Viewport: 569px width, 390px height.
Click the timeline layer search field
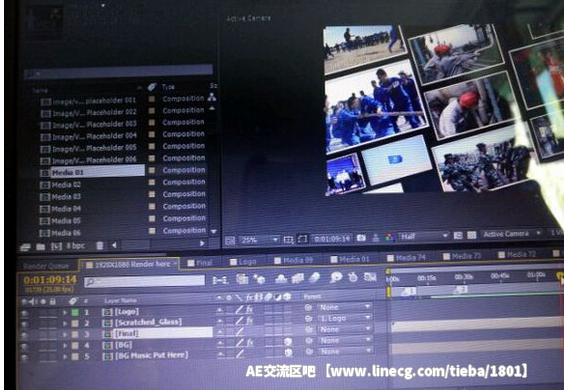pos(144,281)
